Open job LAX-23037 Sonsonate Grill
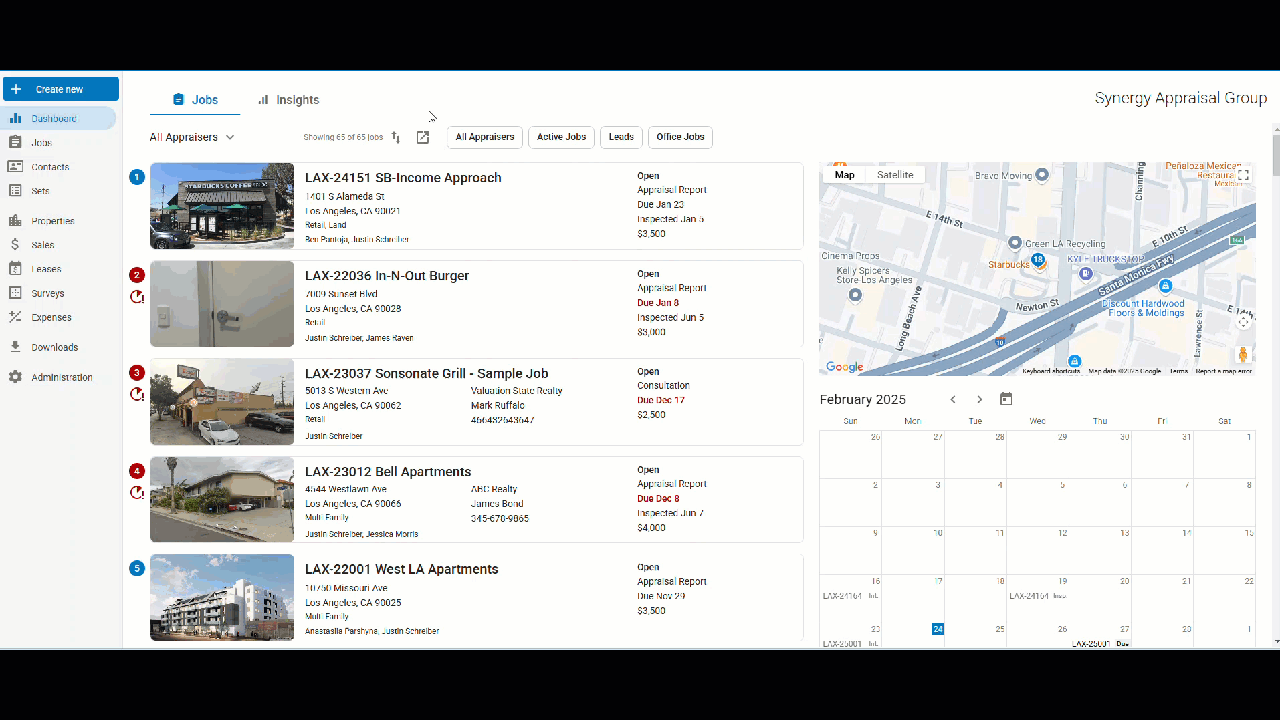Image resolution: width=1280 pixels, height=720 pixels. (x=427, y=374)
